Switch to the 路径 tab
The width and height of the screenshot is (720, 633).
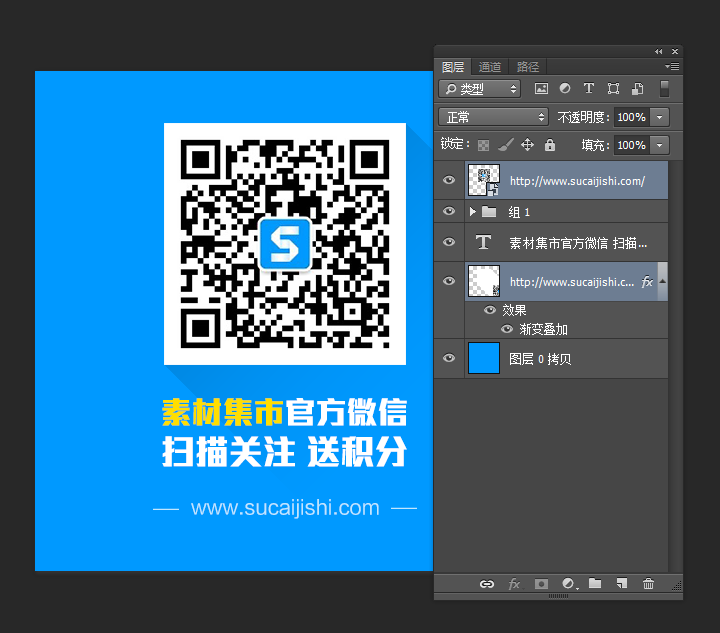pos(528,67)
